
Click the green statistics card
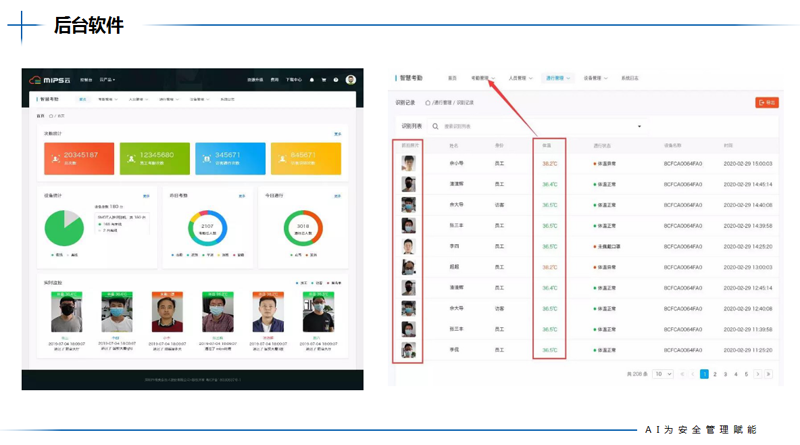(x=155, y=158)
